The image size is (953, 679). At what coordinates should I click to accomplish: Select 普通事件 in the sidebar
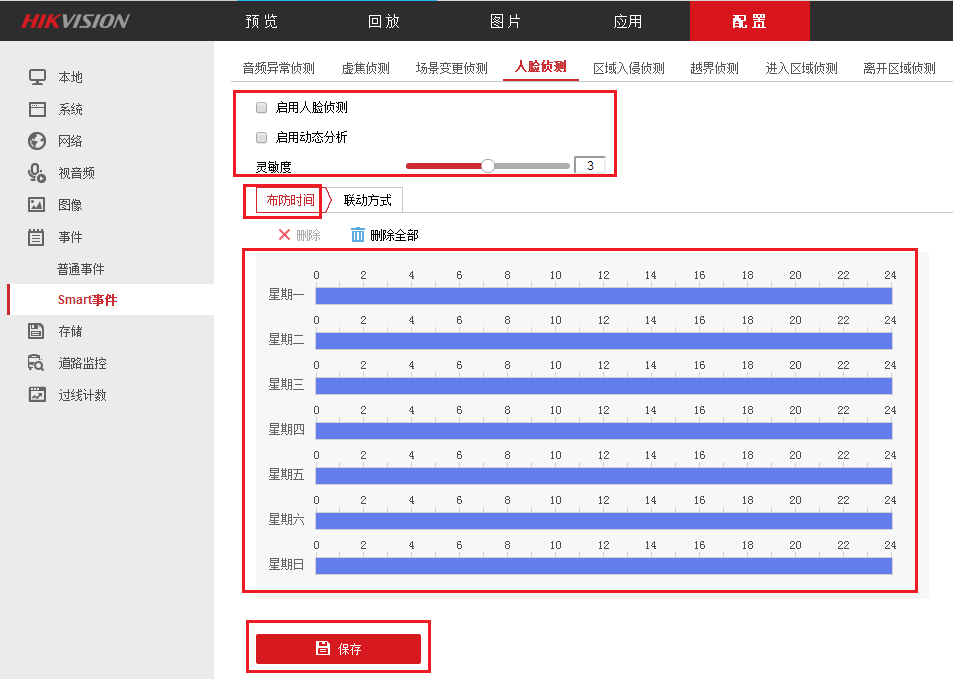click(x=81, y=269)
